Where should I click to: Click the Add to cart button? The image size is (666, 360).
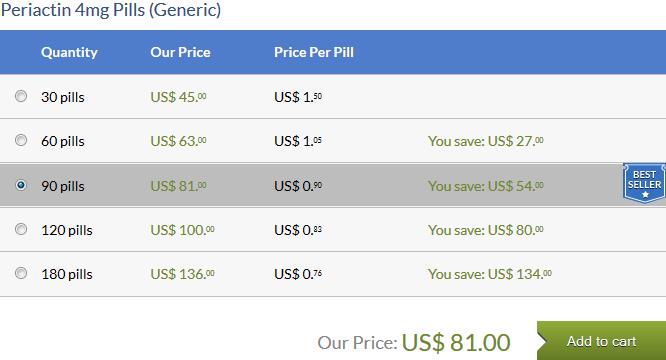click(x=601, y=341)
